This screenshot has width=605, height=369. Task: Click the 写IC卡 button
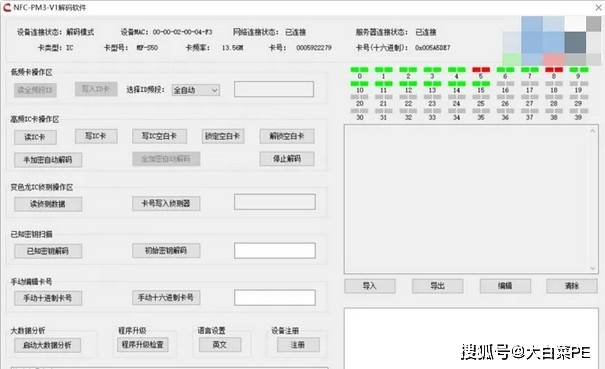(x=96, y=136)
